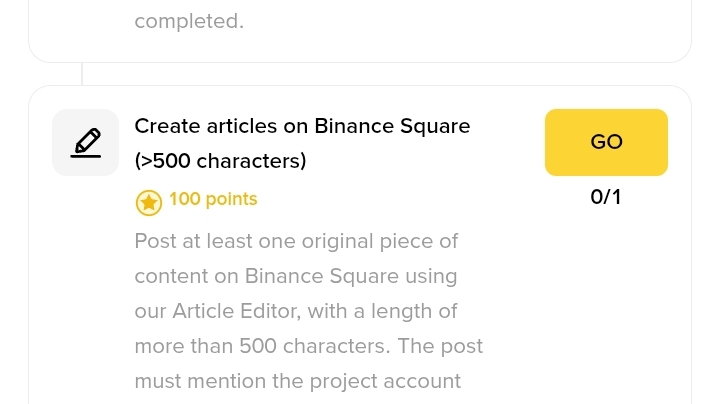Open the "Create articles on Binance Square" title
This screenshot has width=720, height=404.
pyautogui.click(x=302, y=127)
